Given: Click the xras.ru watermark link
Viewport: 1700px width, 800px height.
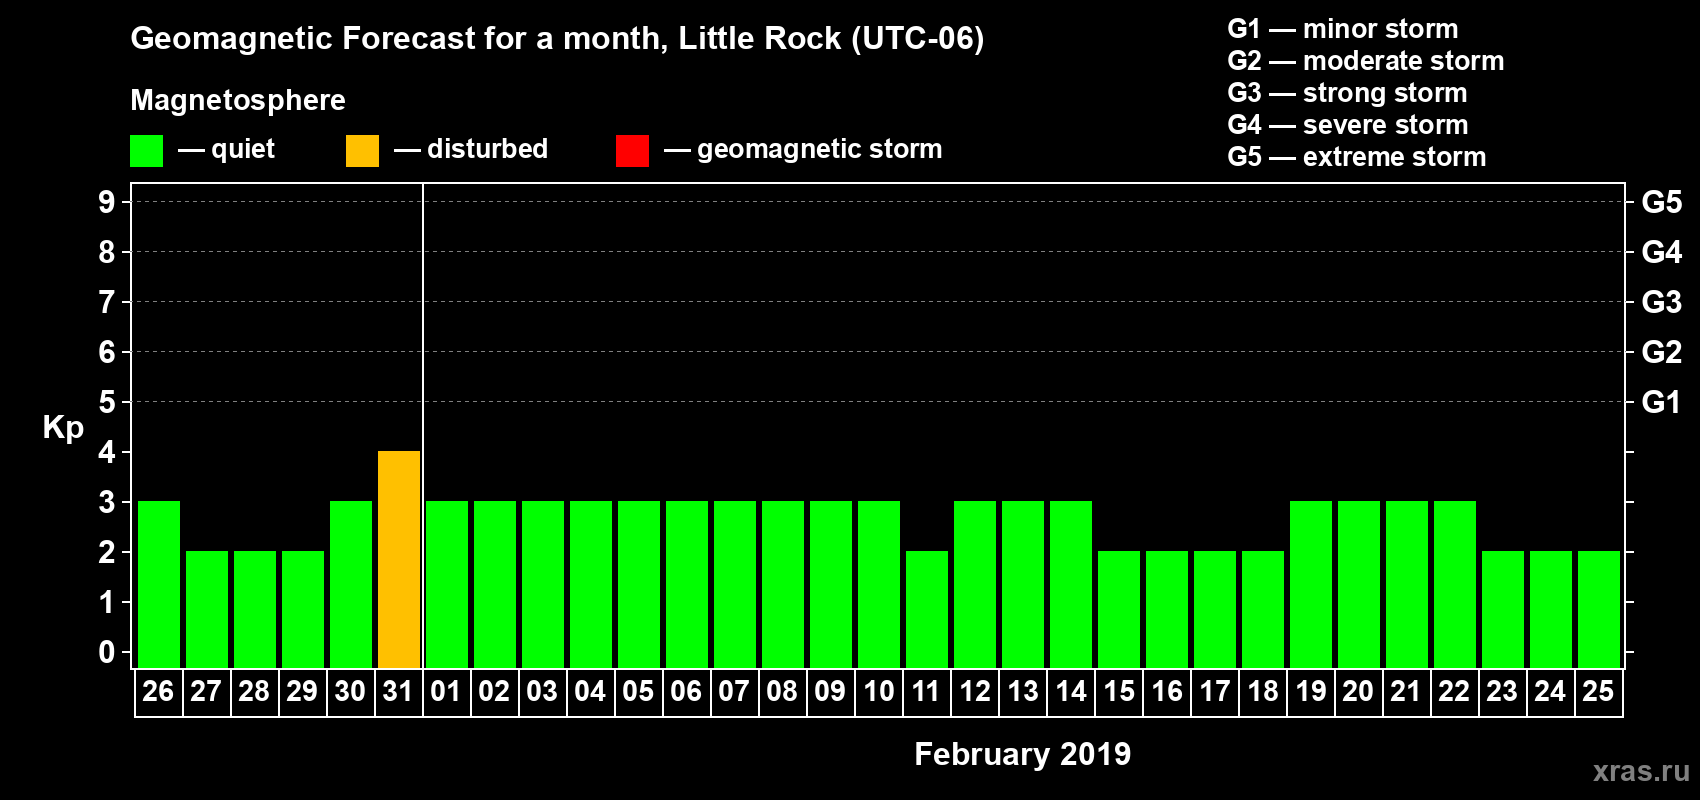Looking at the screenshot, I should coord(1640,771).
